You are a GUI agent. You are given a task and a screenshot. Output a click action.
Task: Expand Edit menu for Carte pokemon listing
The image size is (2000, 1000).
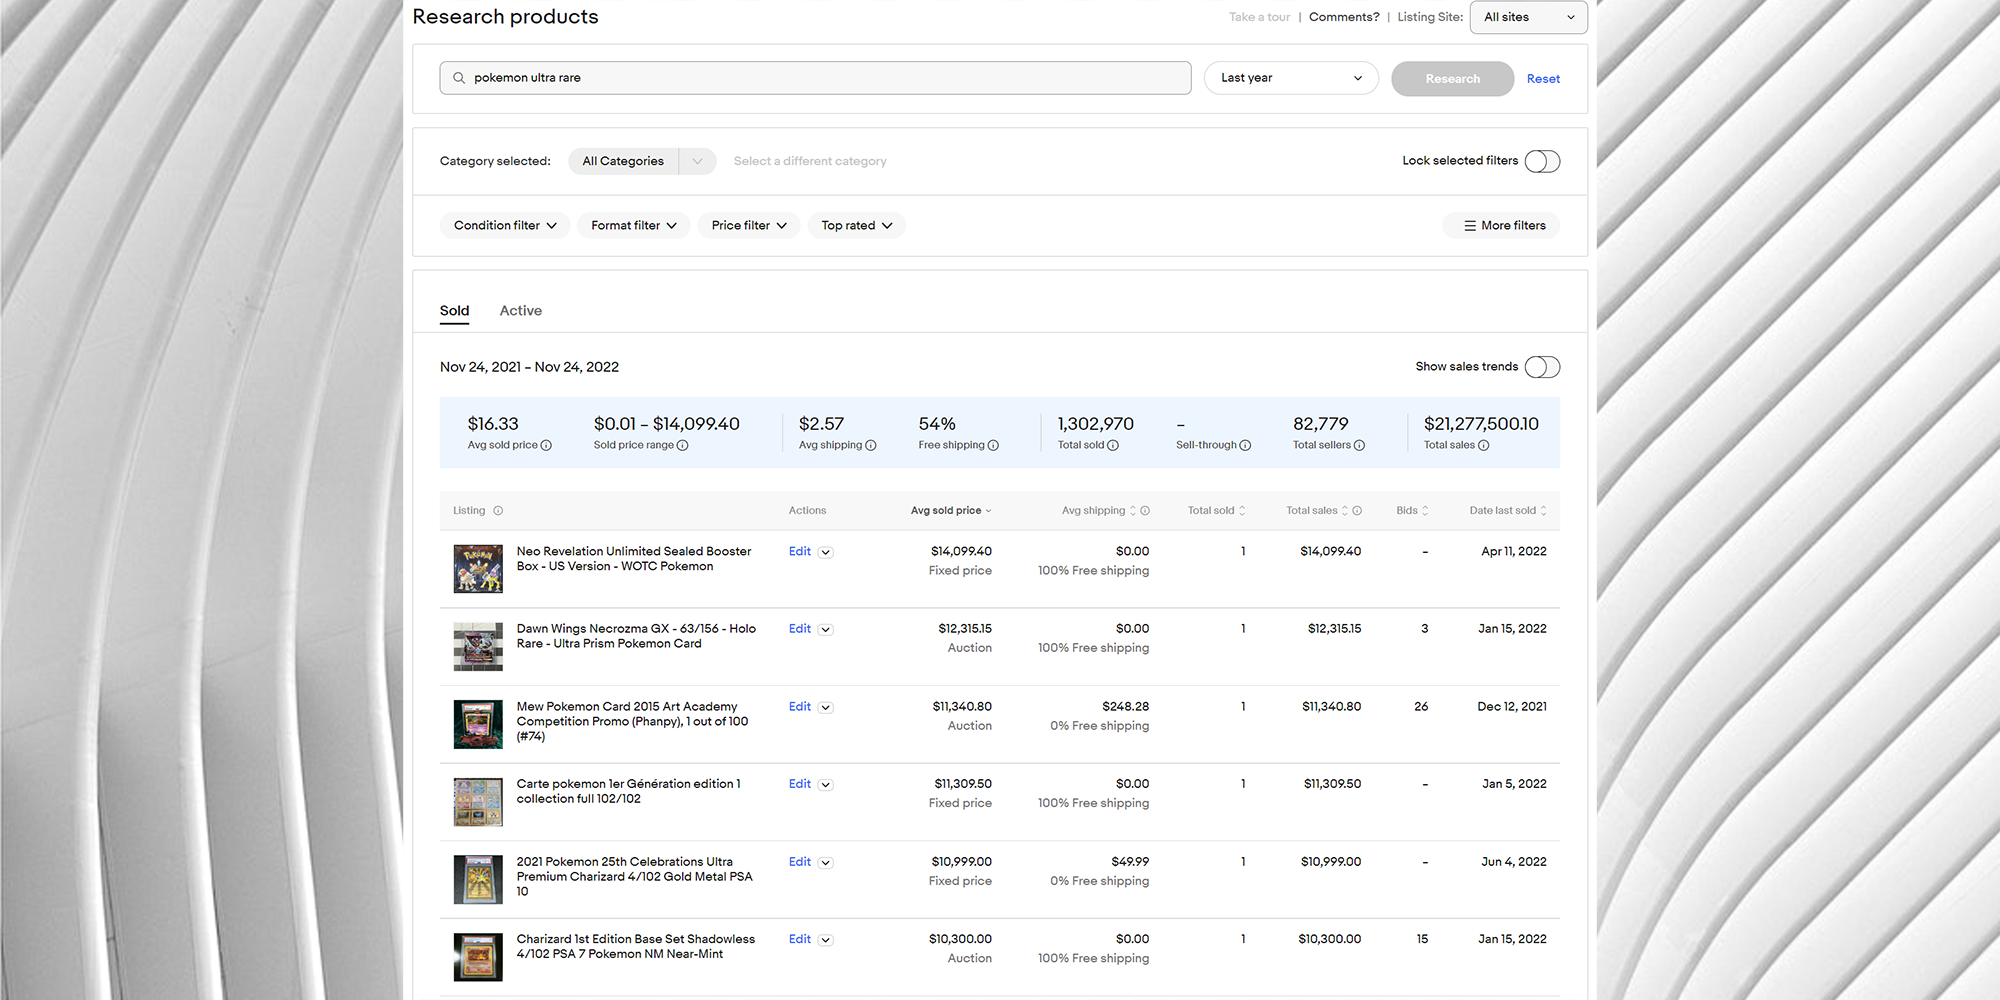[826, 785]
